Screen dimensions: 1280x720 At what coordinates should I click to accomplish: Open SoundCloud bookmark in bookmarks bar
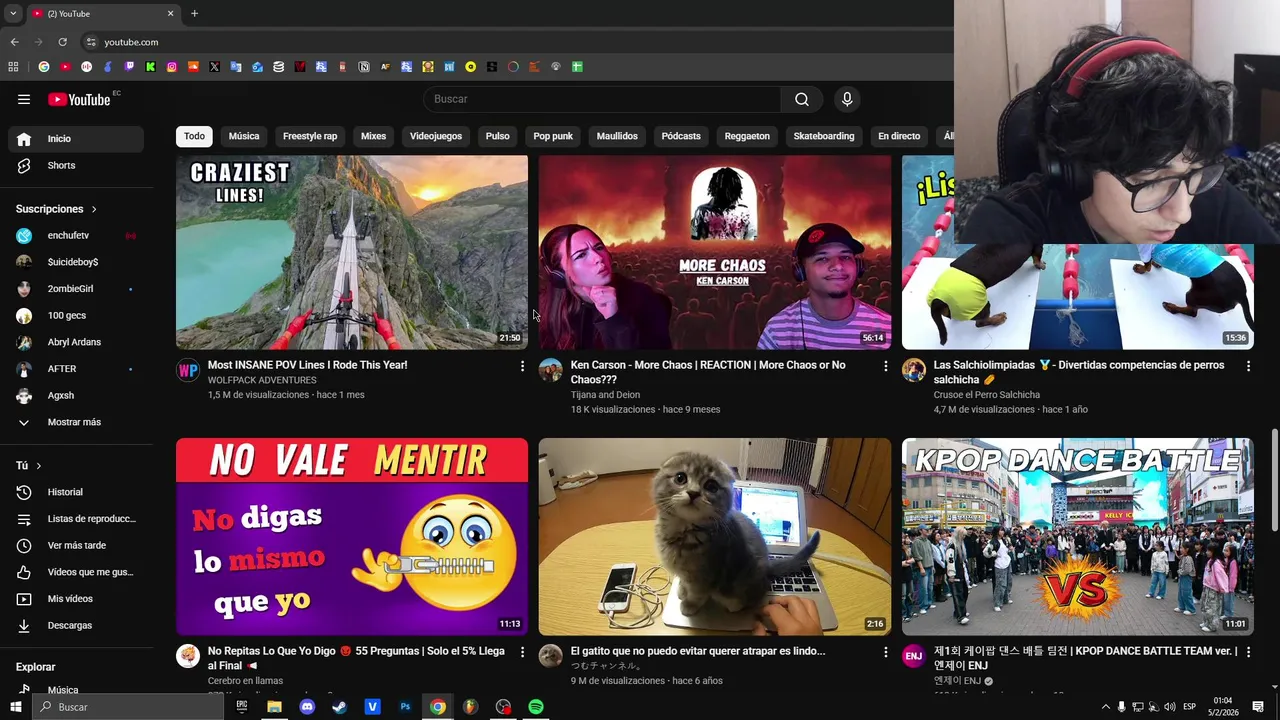pos(193,67)
